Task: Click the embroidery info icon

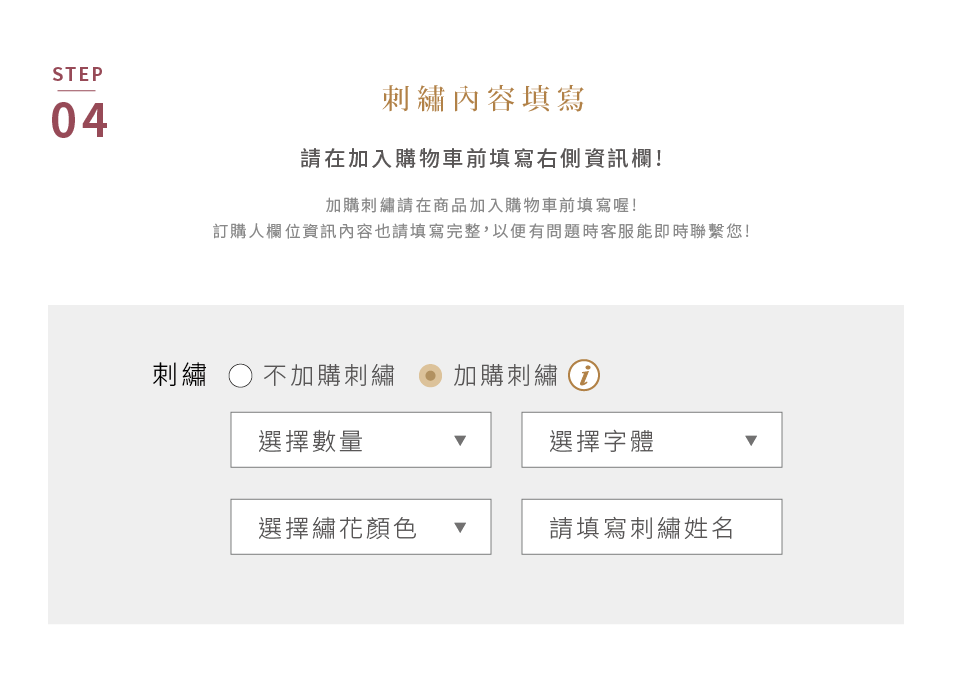Action: click(583, 375)
